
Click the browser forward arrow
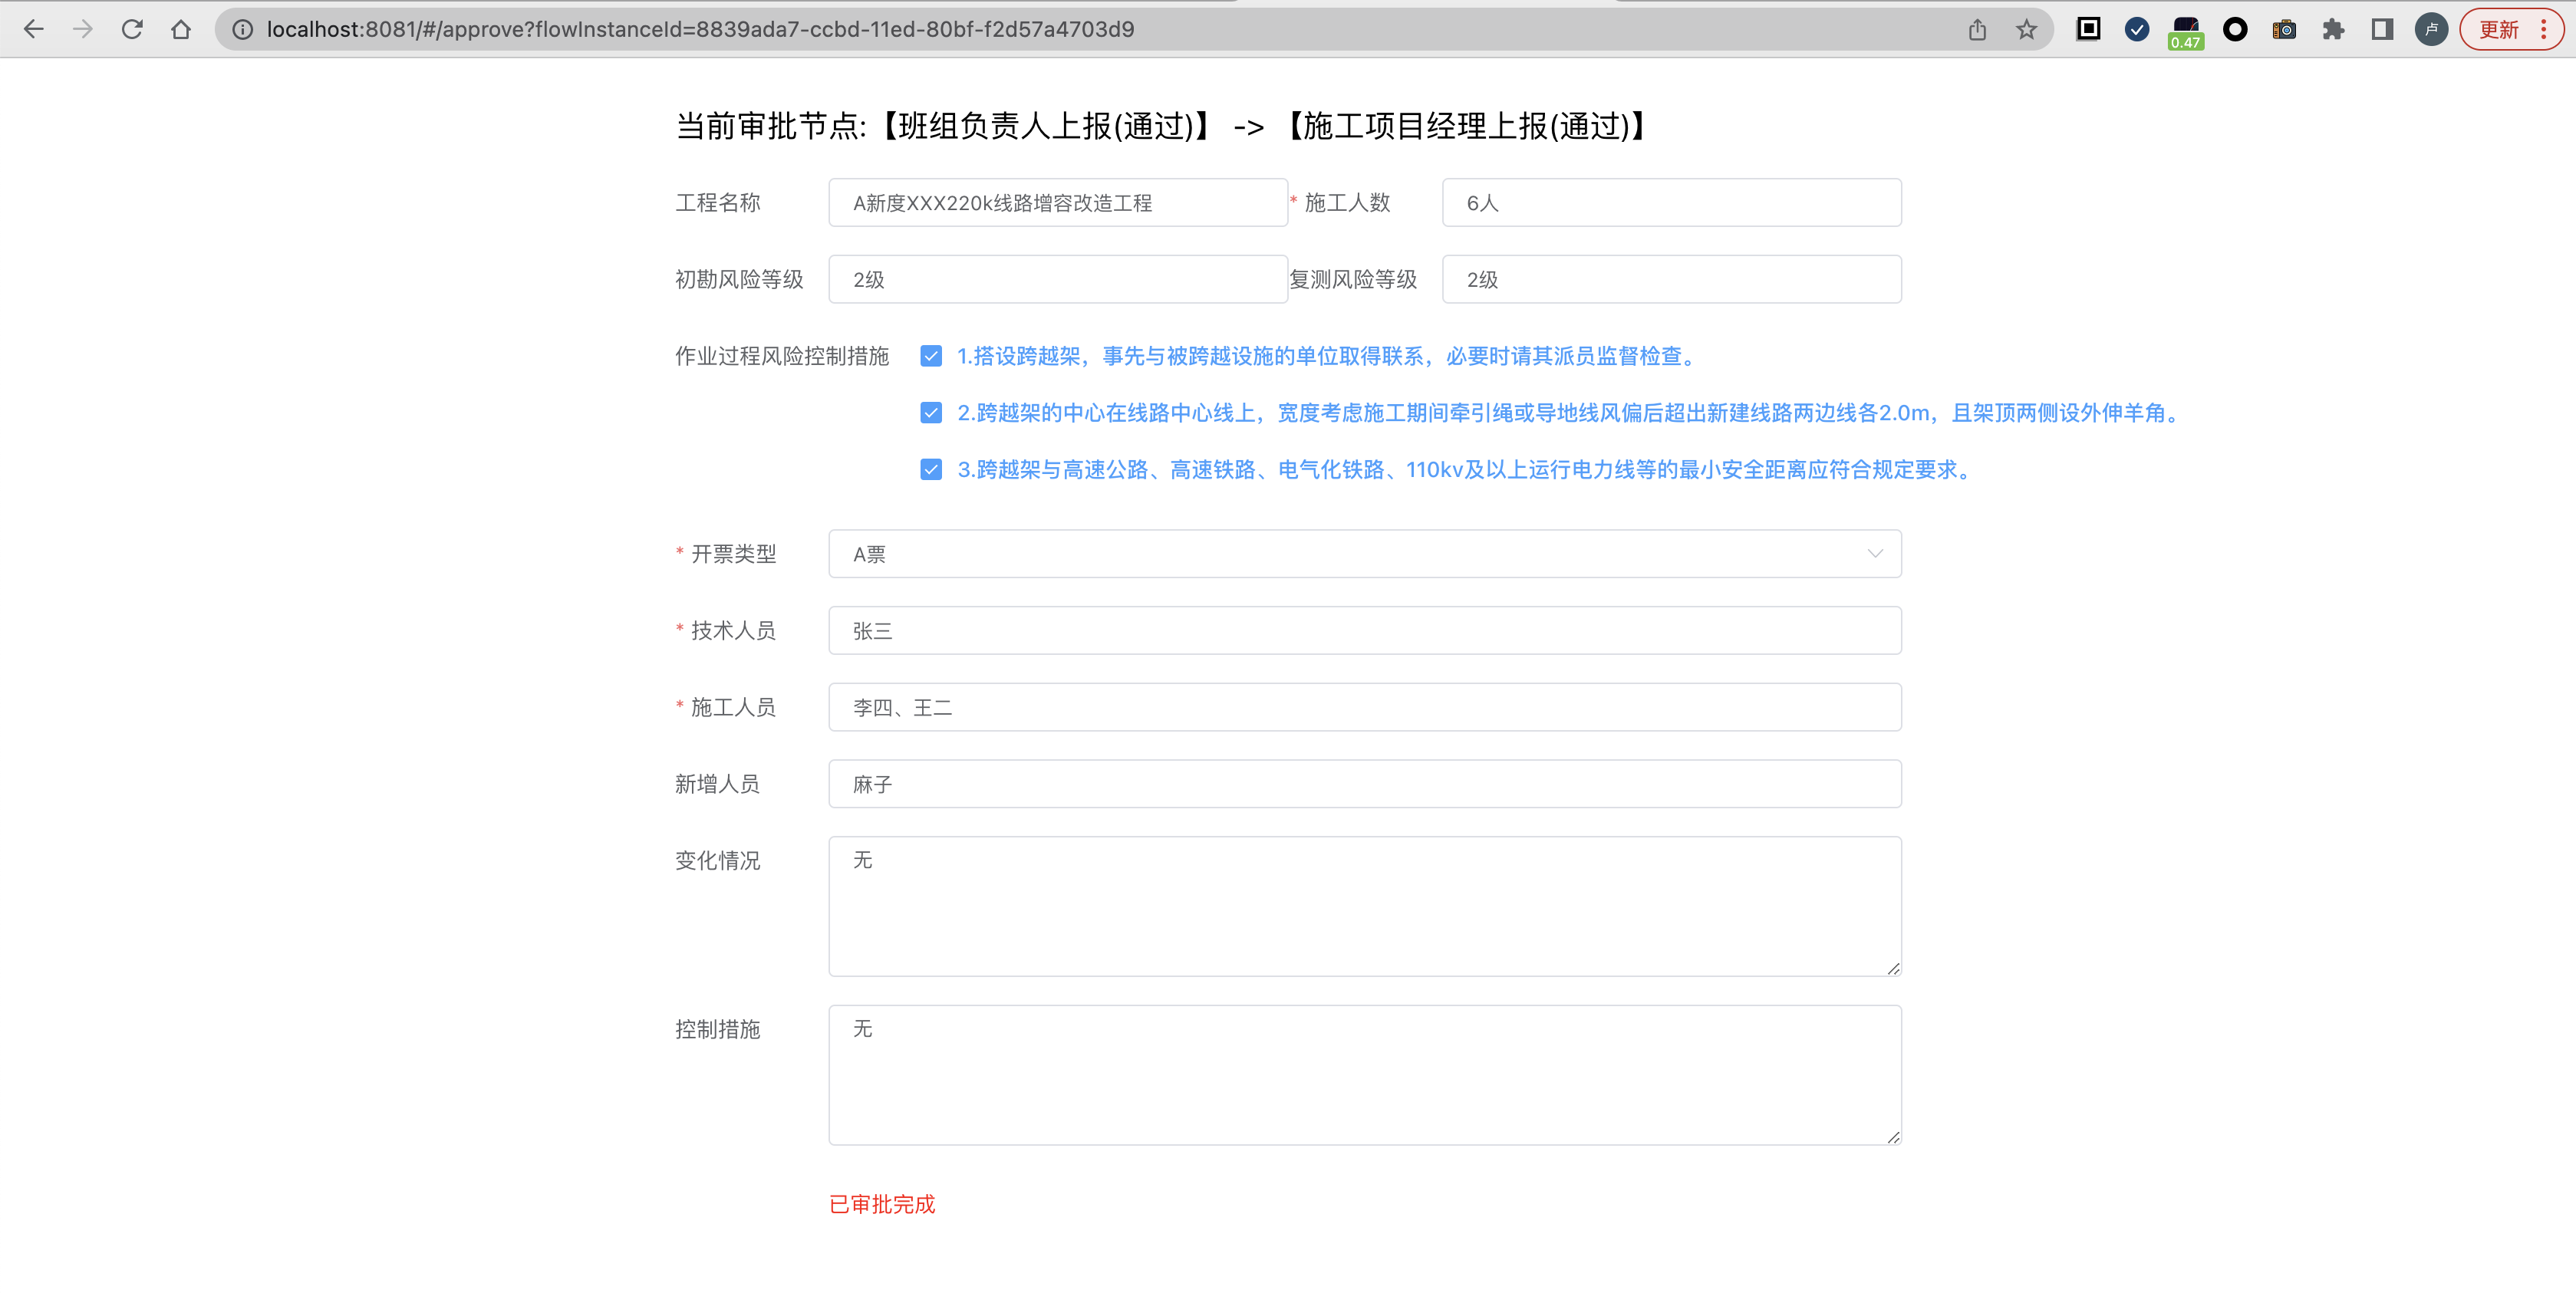[83, 29]
